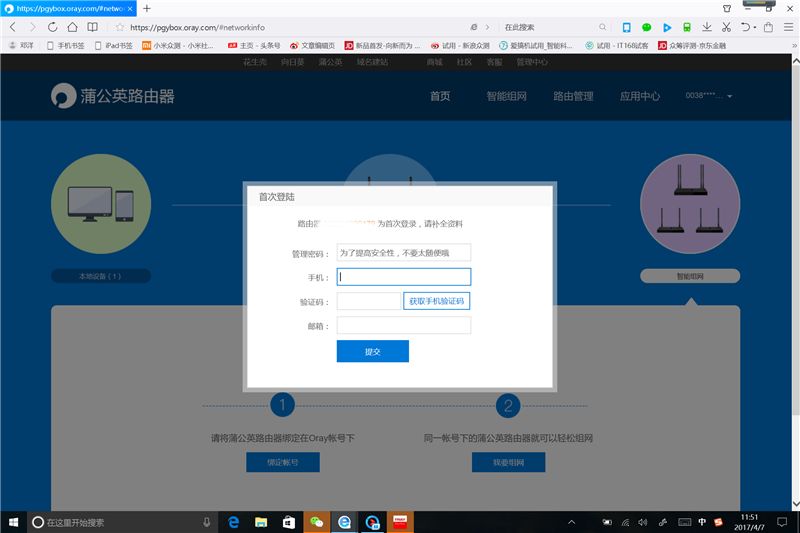The image size is (800, 533).
Task: Click 管理中心 in the top black bar
Action: tap(532, 62)
